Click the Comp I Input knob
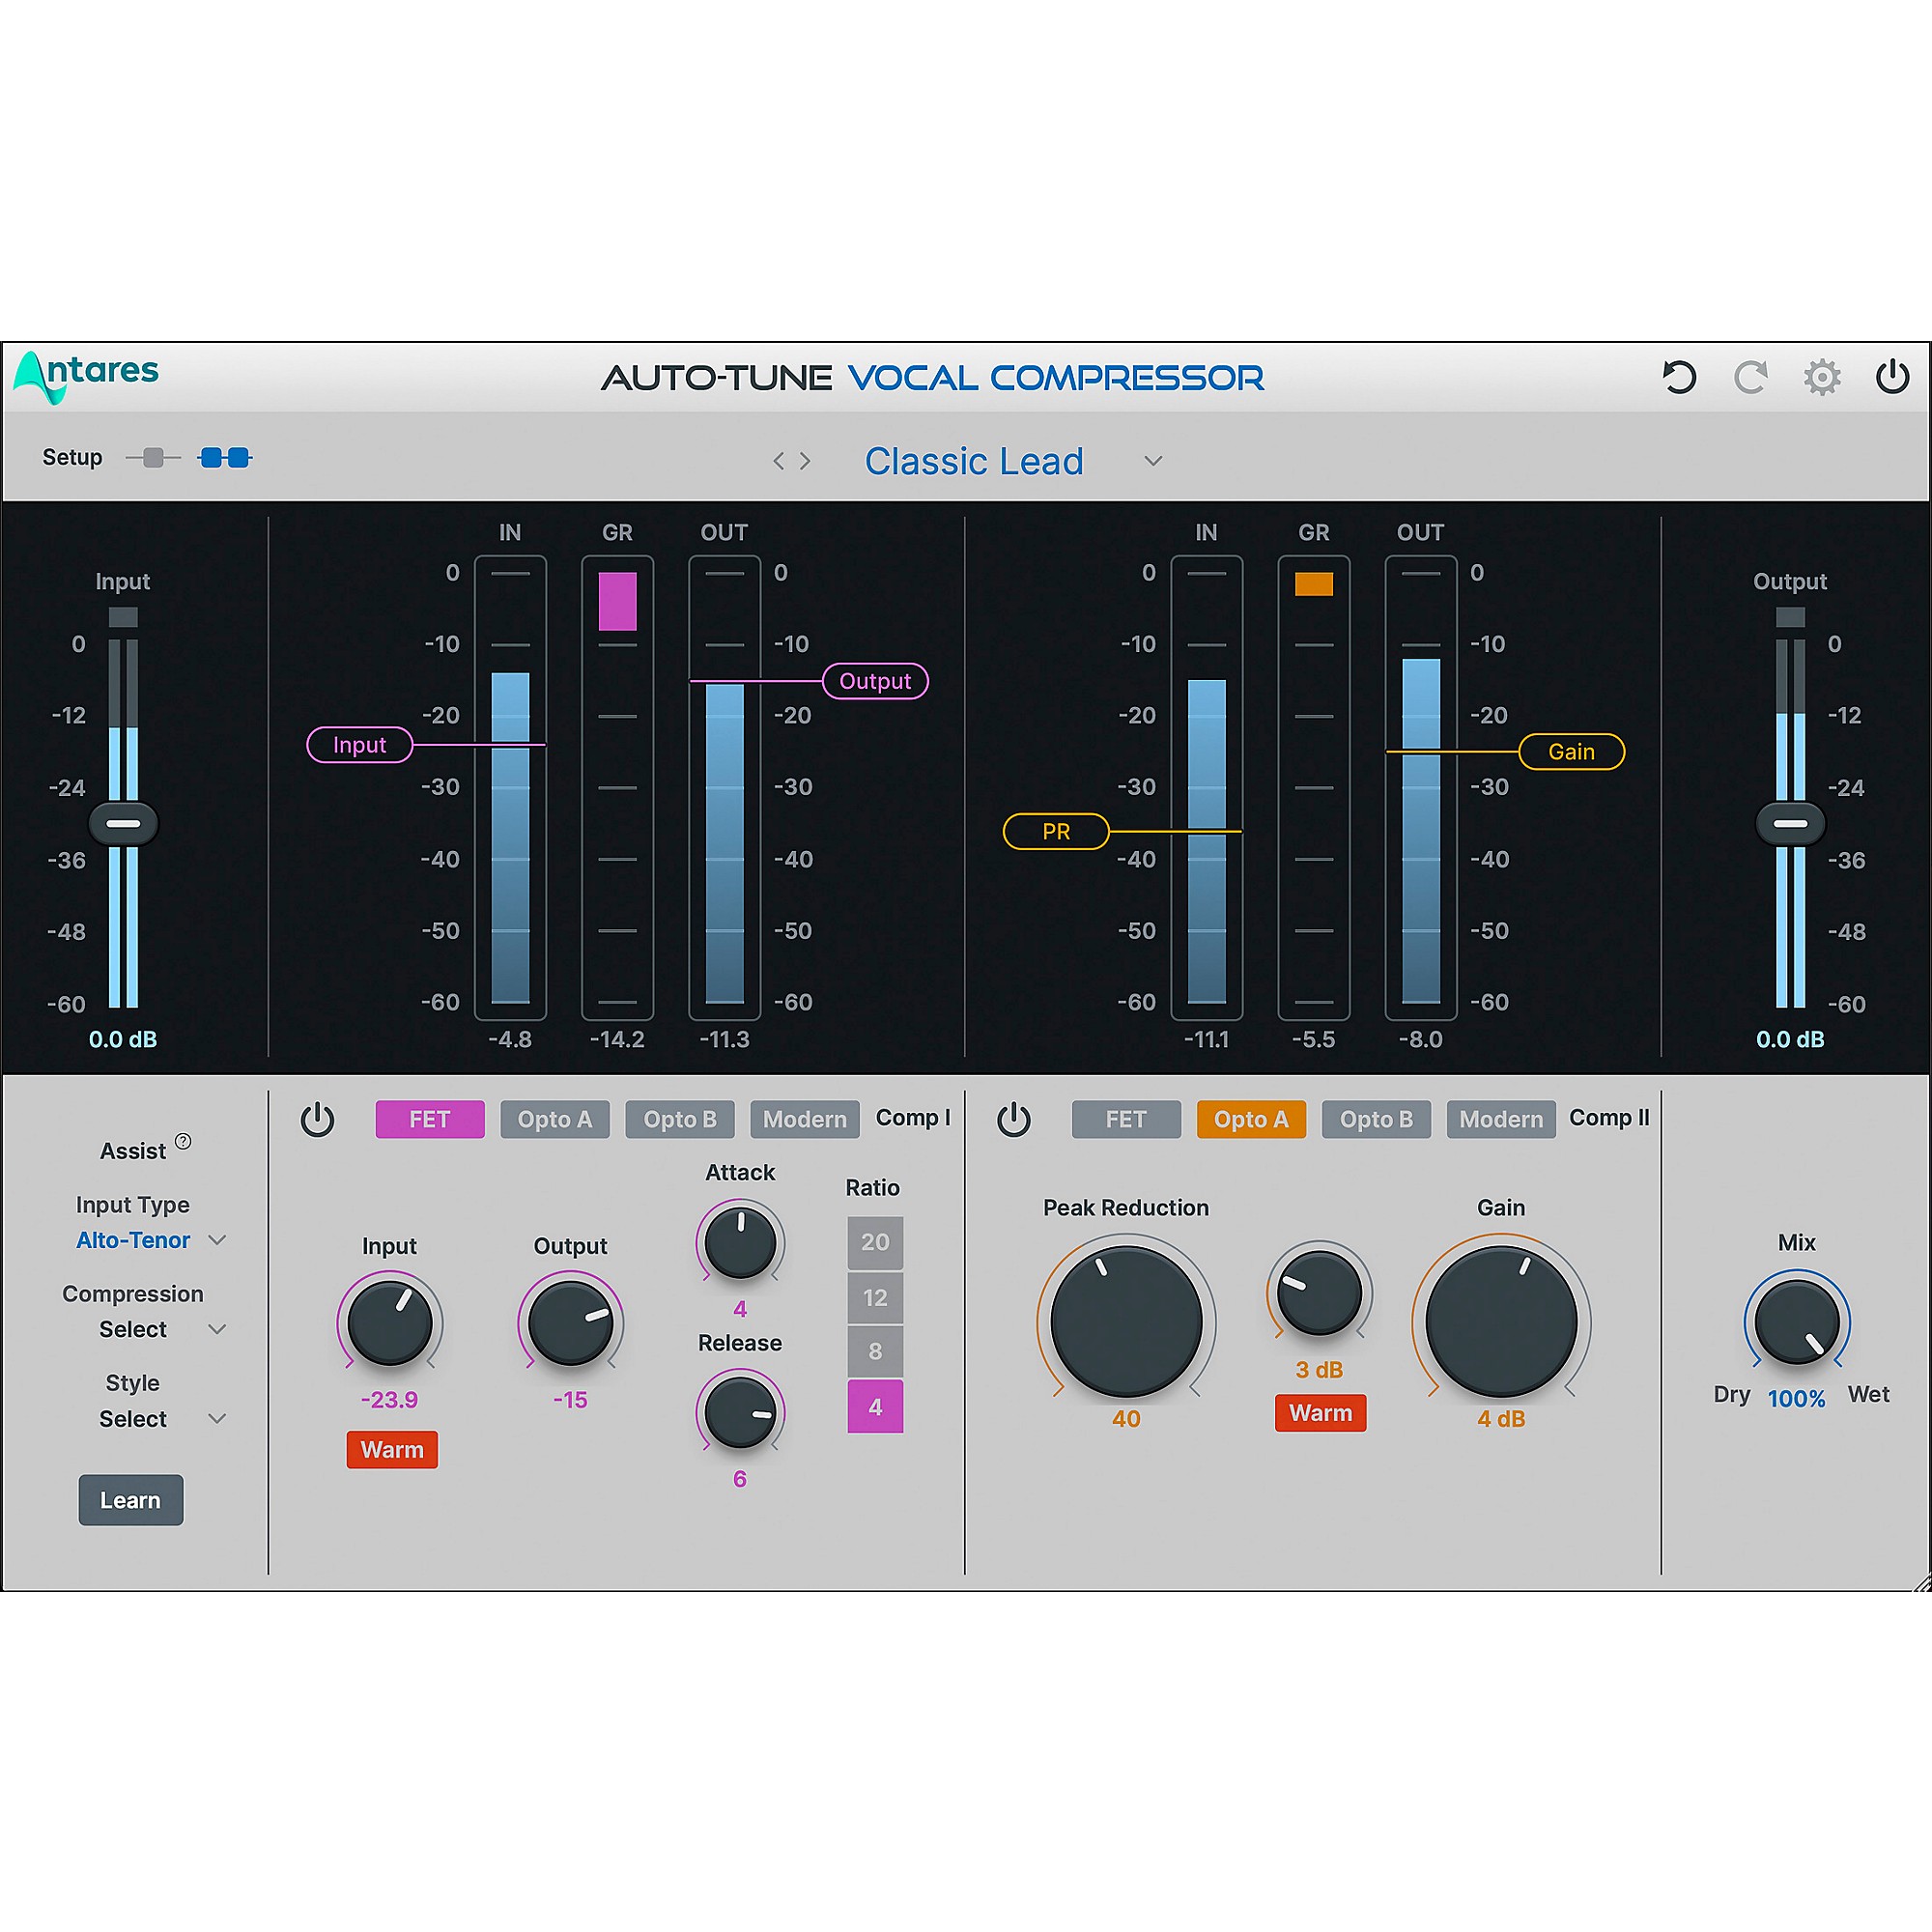 point(390,1322)
